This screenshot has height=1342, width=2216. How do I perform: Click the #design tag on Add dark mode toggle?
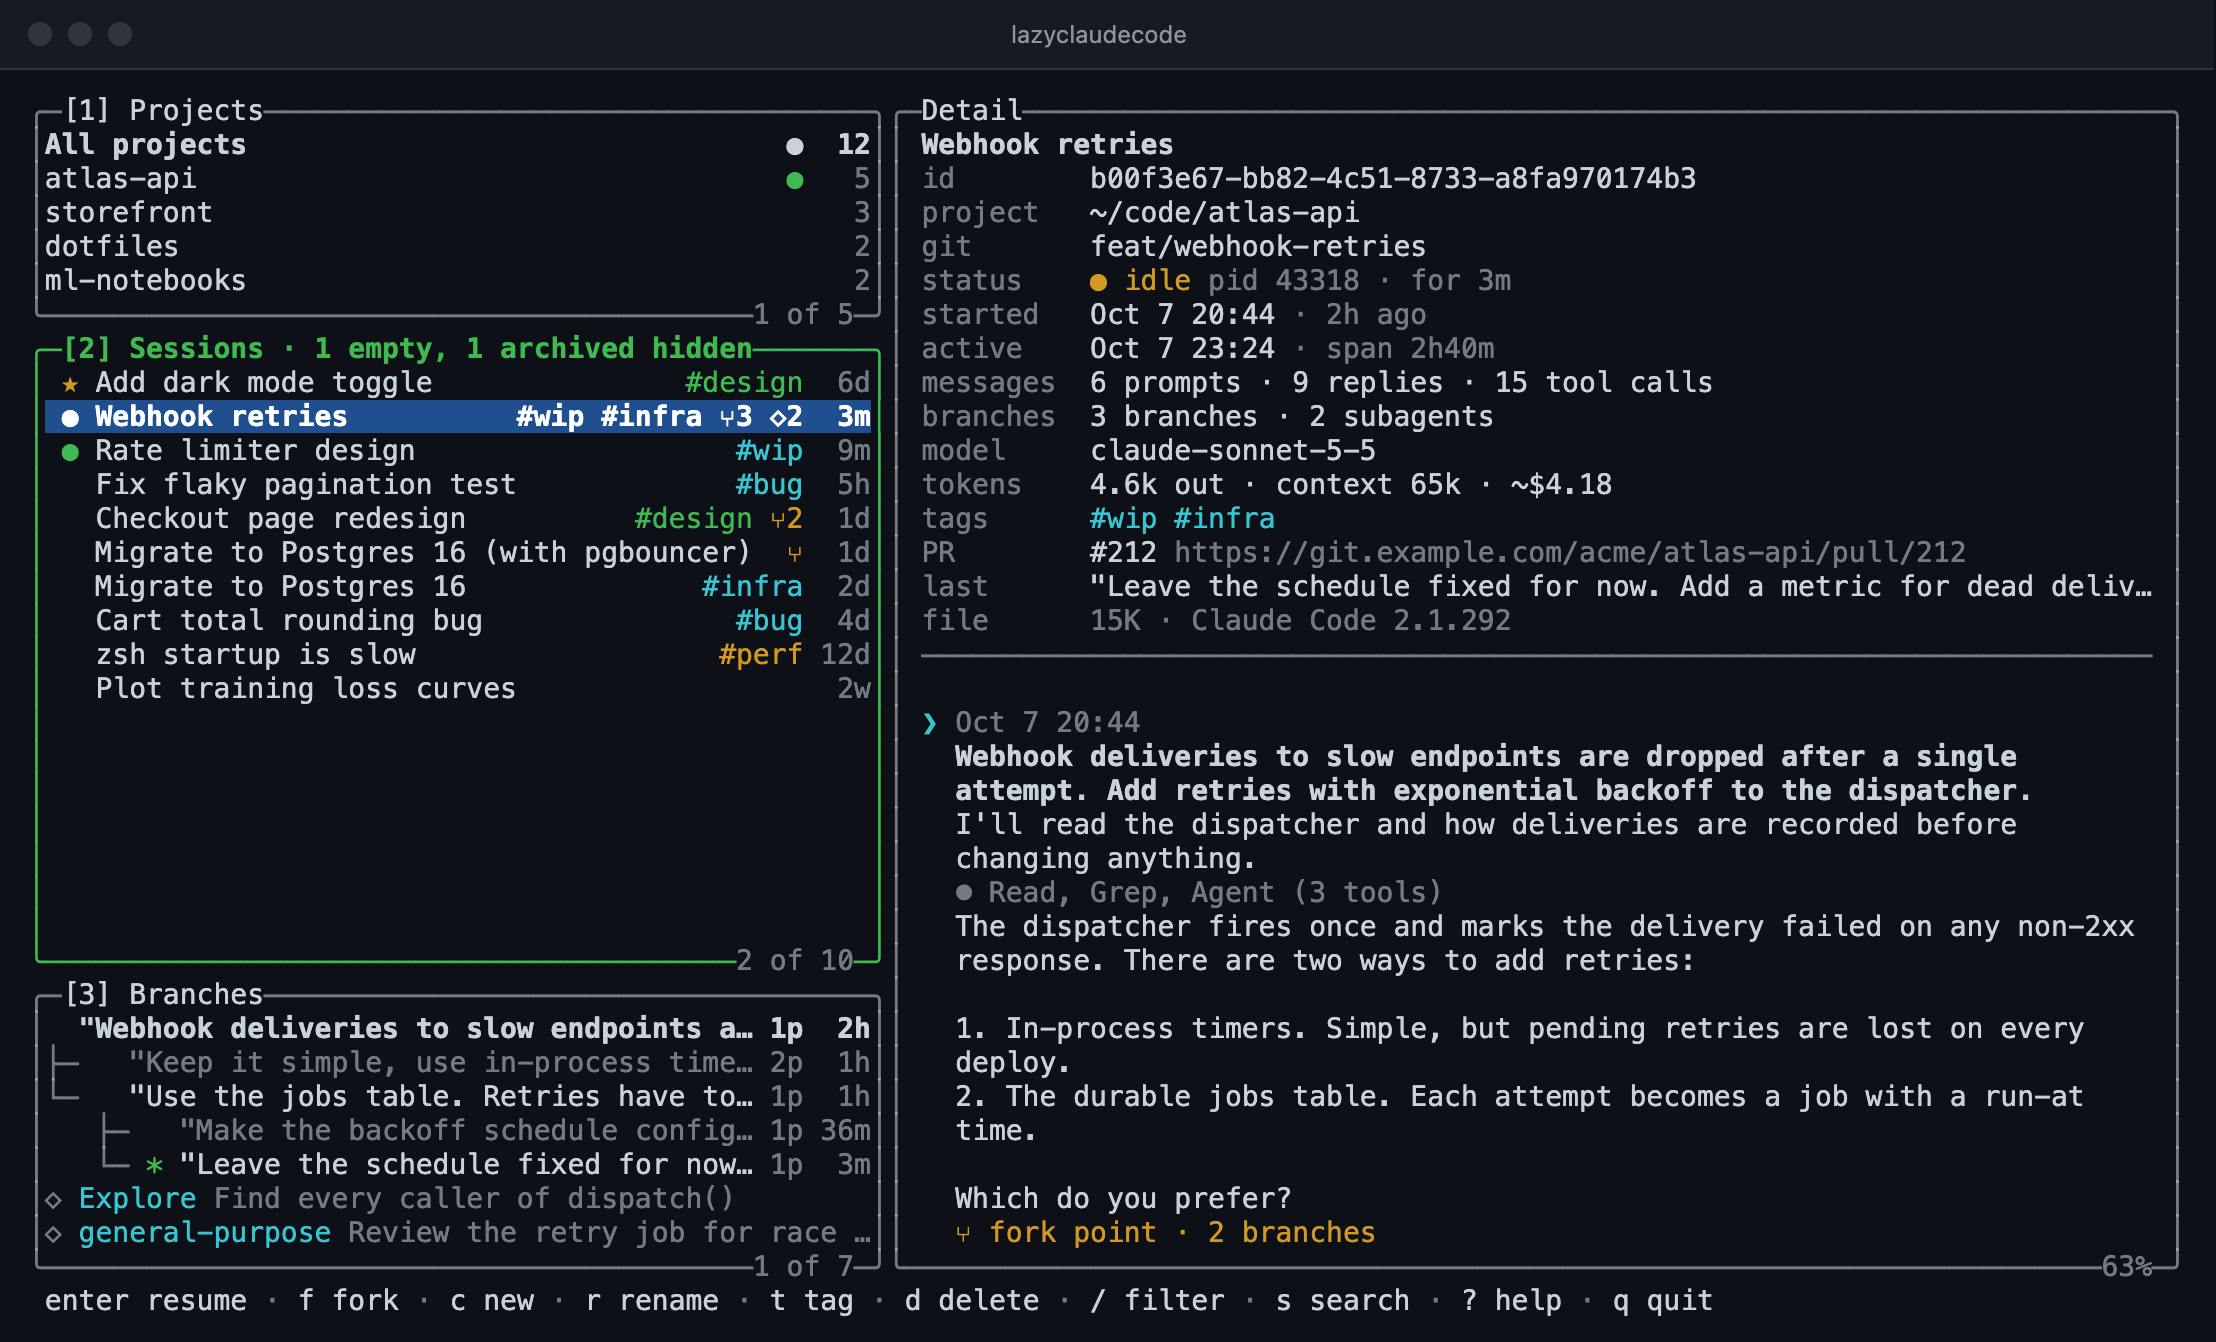point(744,383)
